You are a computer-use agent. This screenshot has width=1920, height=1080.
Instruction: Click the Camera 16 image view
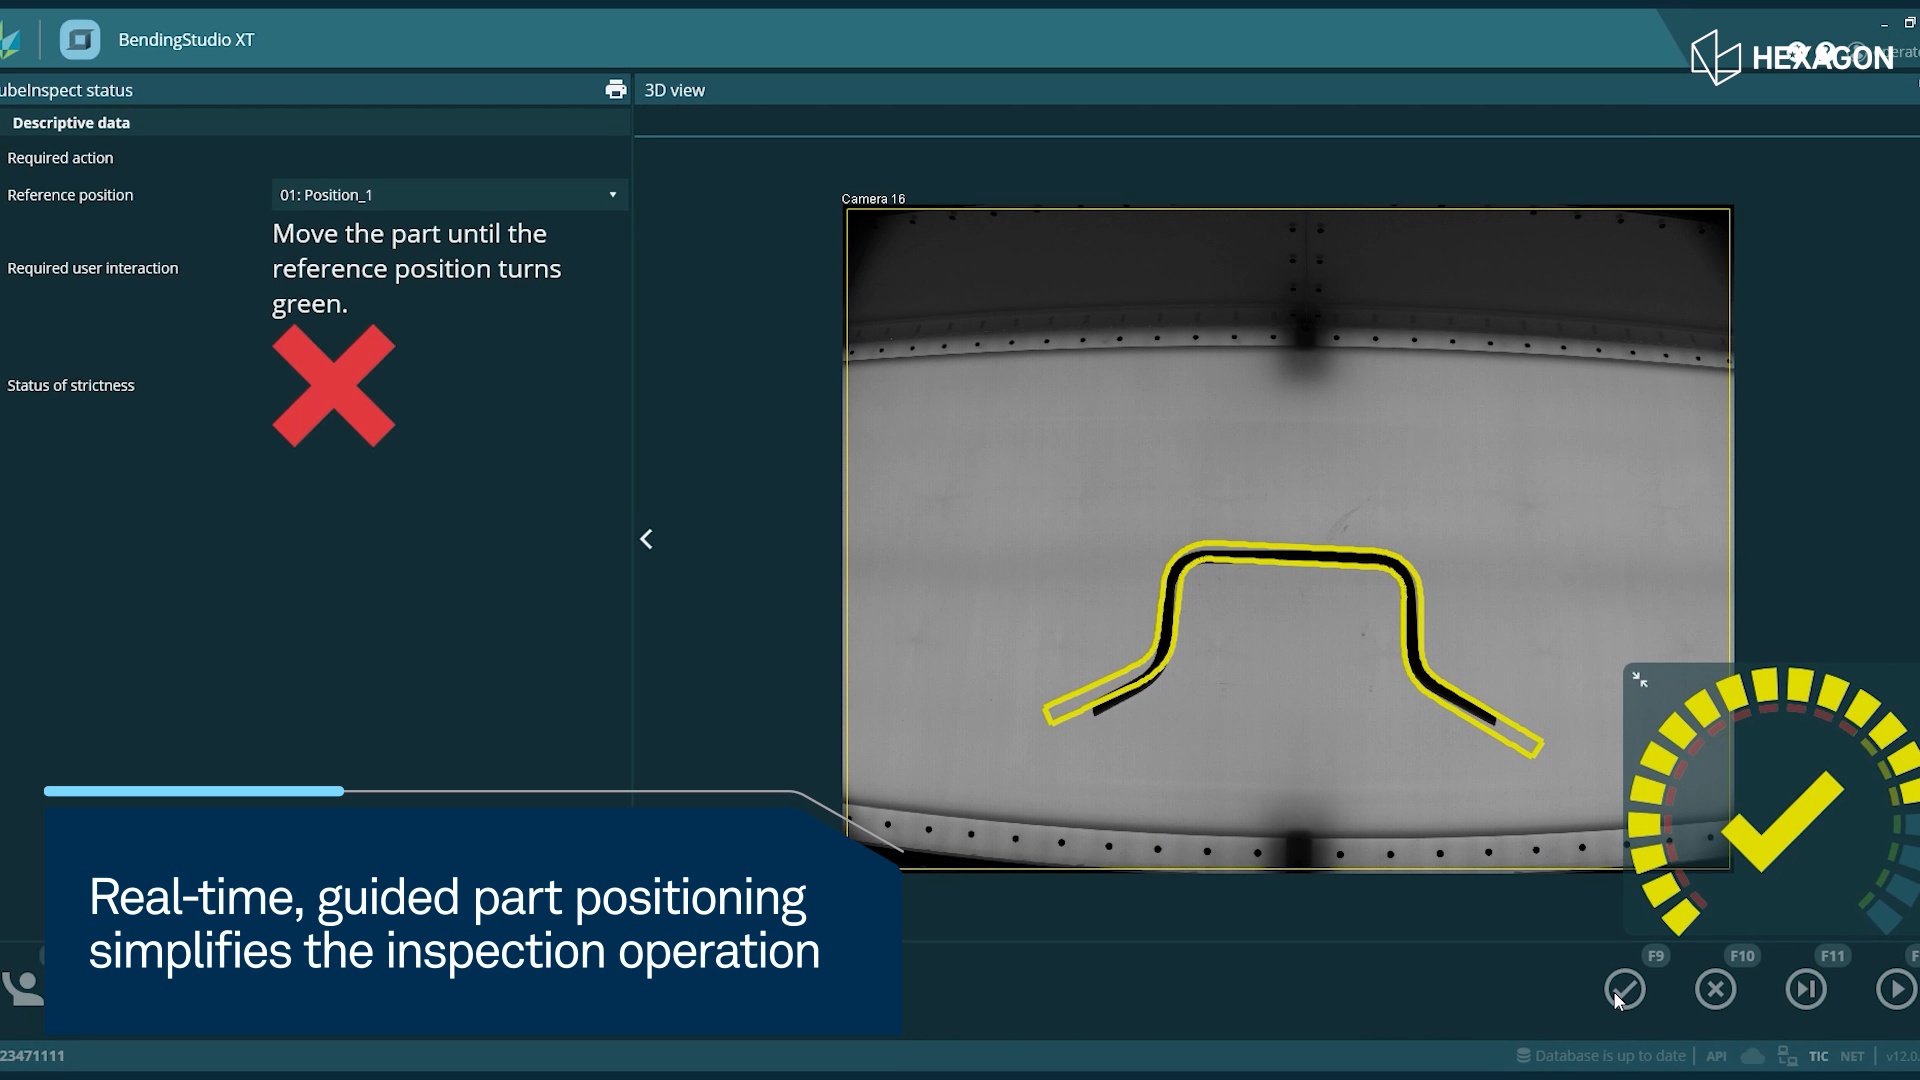1288,539
